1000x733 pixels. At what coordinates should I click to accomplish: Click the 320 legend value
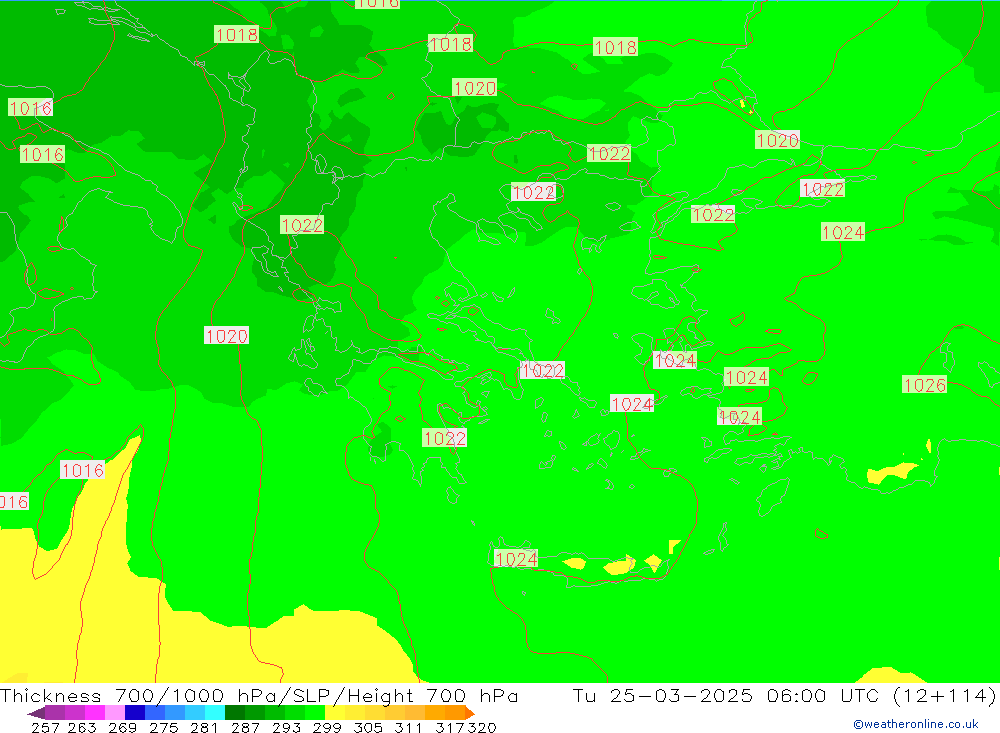coord(482,727)
